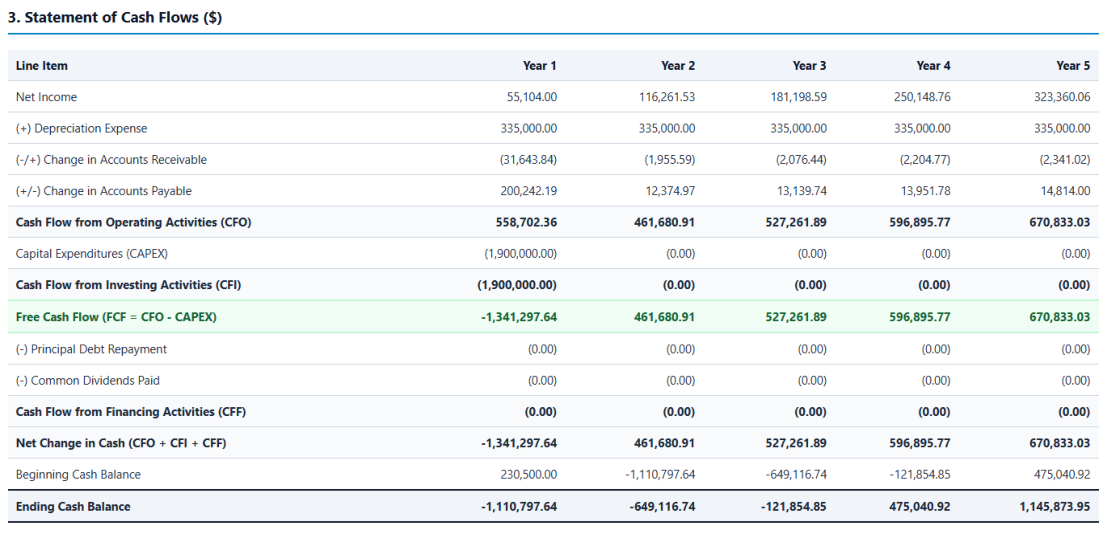This screenshot has height=534, width=1107.
Task: Select the Common Dividends Paid row label
Action: coord(88,380)
